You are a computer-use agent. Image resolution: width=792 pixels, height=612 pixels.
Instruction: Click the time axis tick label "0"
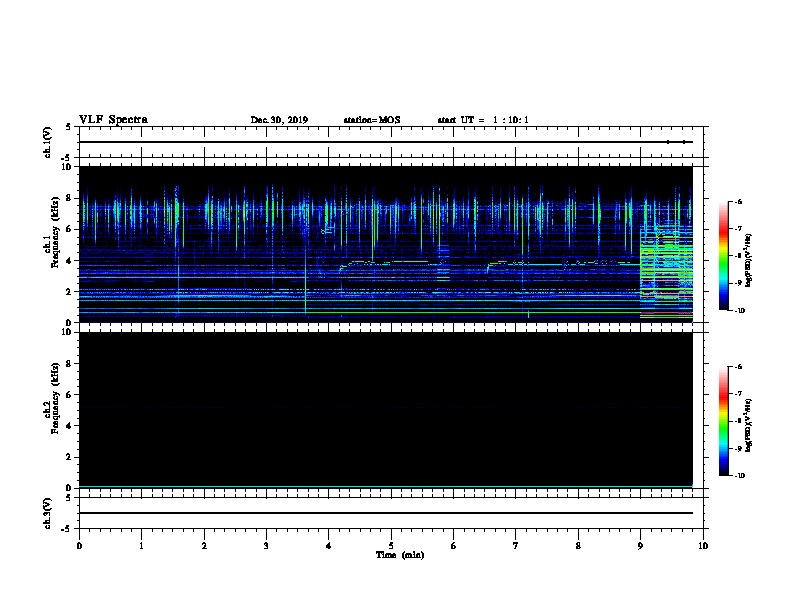coord(79,546)
